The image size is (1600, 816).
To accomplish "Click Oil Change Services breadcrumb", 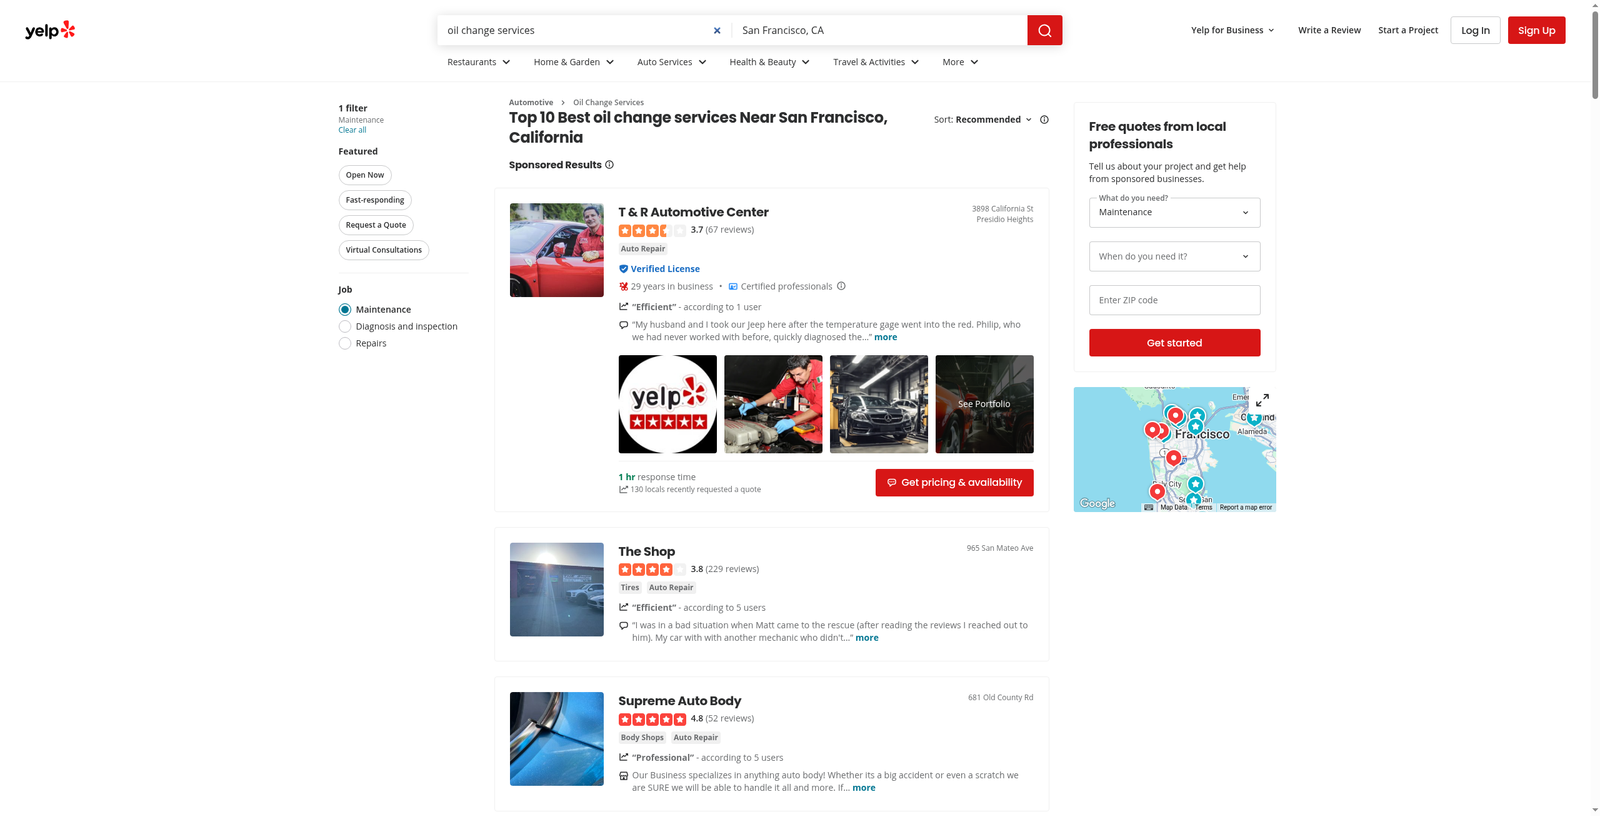I will tap(608, 102).
